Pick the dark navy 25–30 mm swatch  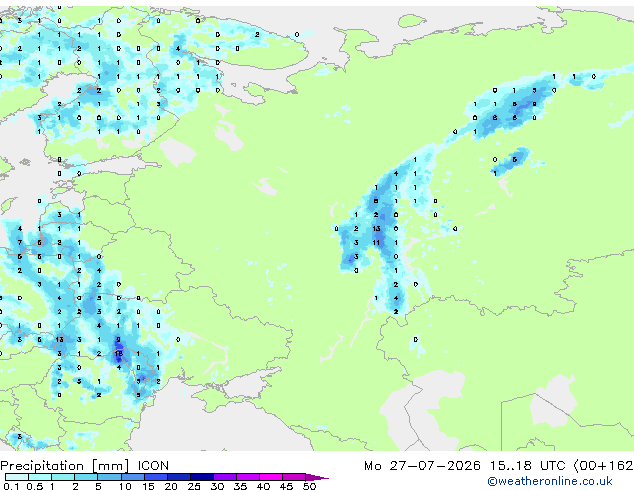[201, 477]
